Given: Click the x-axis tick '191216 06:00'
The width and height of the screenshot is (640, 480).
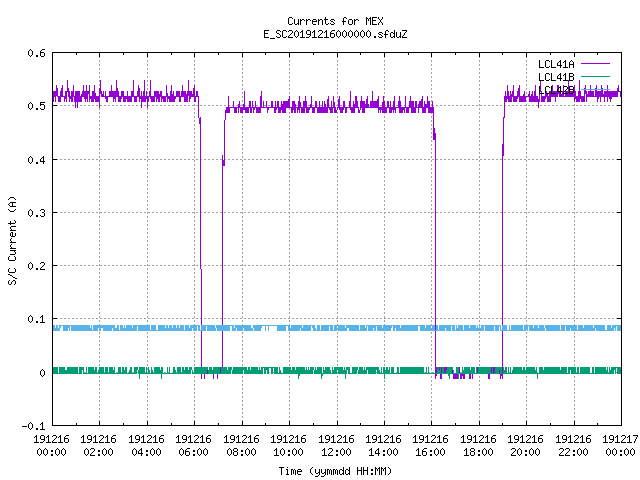Looking at the screenshot, I should (x=193, y=446).
